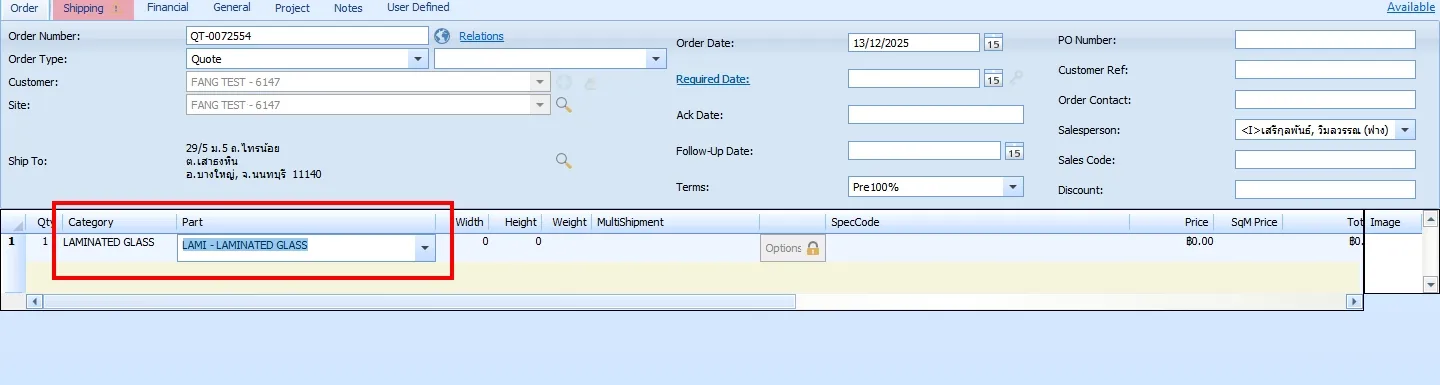Click the Required Date field
Image resolution: width=1440 pixels, height=385 pixels.
914,79
